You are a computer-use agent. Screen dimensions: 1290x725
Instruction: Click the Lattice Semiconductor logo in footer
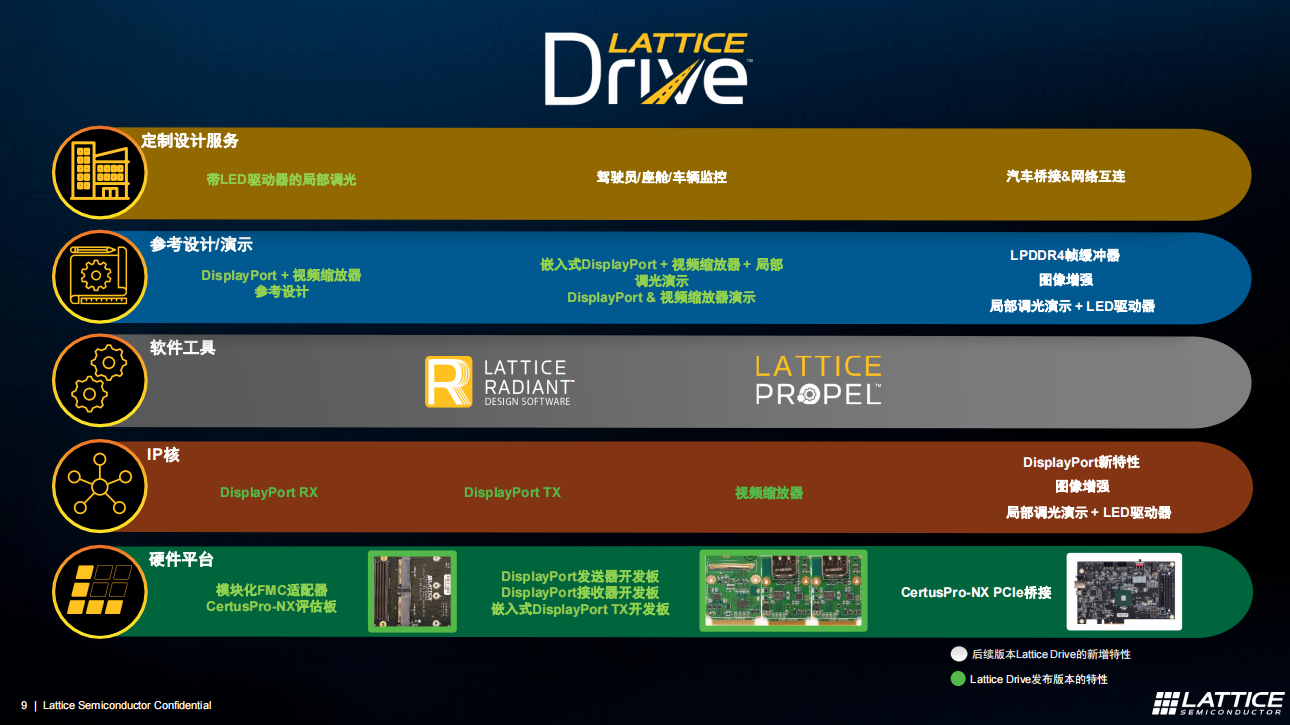coord(1217,703)
